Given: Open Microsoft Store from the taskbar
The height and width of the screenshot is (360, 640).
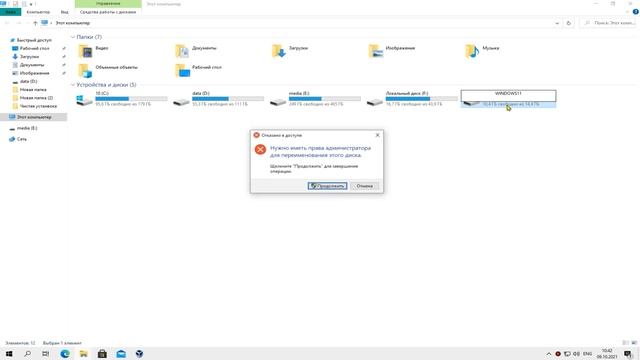Looking at the screenshot, I should tap(102, 353).
